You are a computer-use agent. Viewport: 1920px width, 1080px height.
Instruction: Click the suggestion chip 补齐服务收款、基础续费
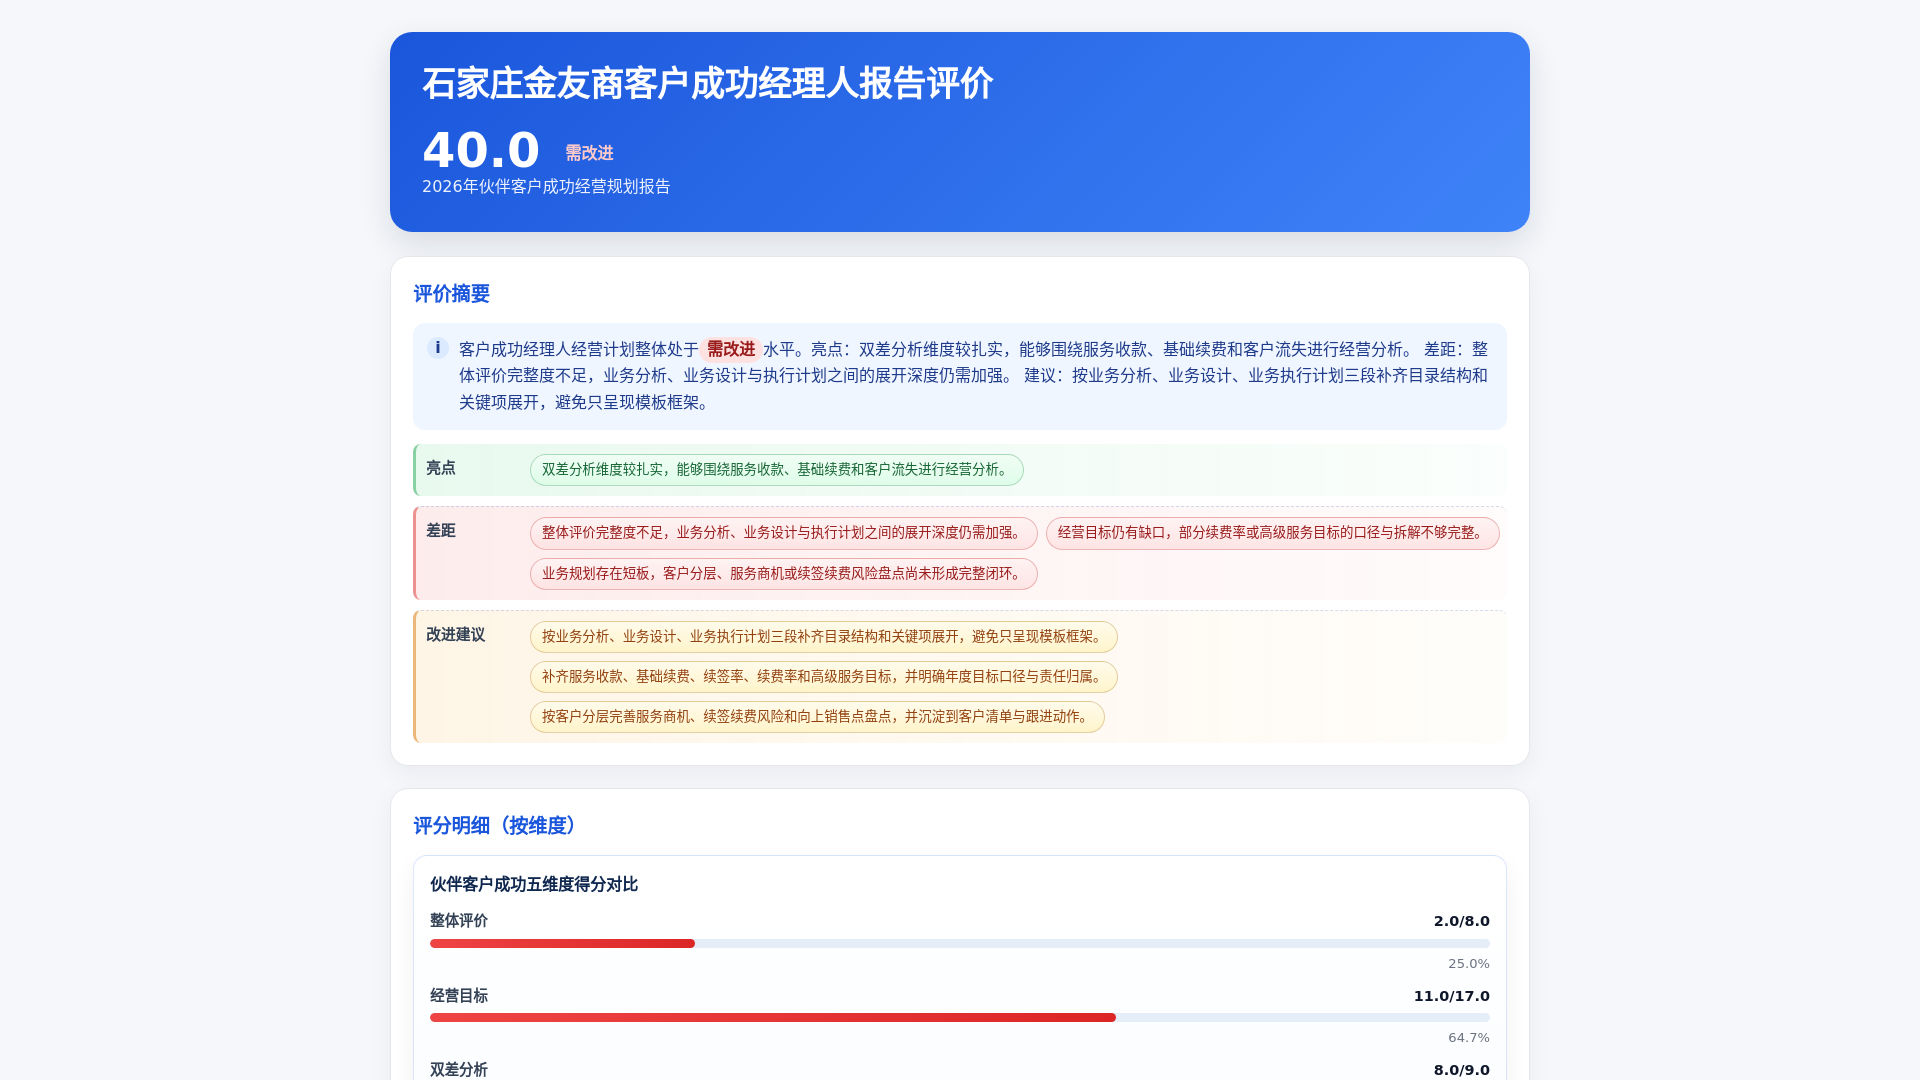[824, 677]
